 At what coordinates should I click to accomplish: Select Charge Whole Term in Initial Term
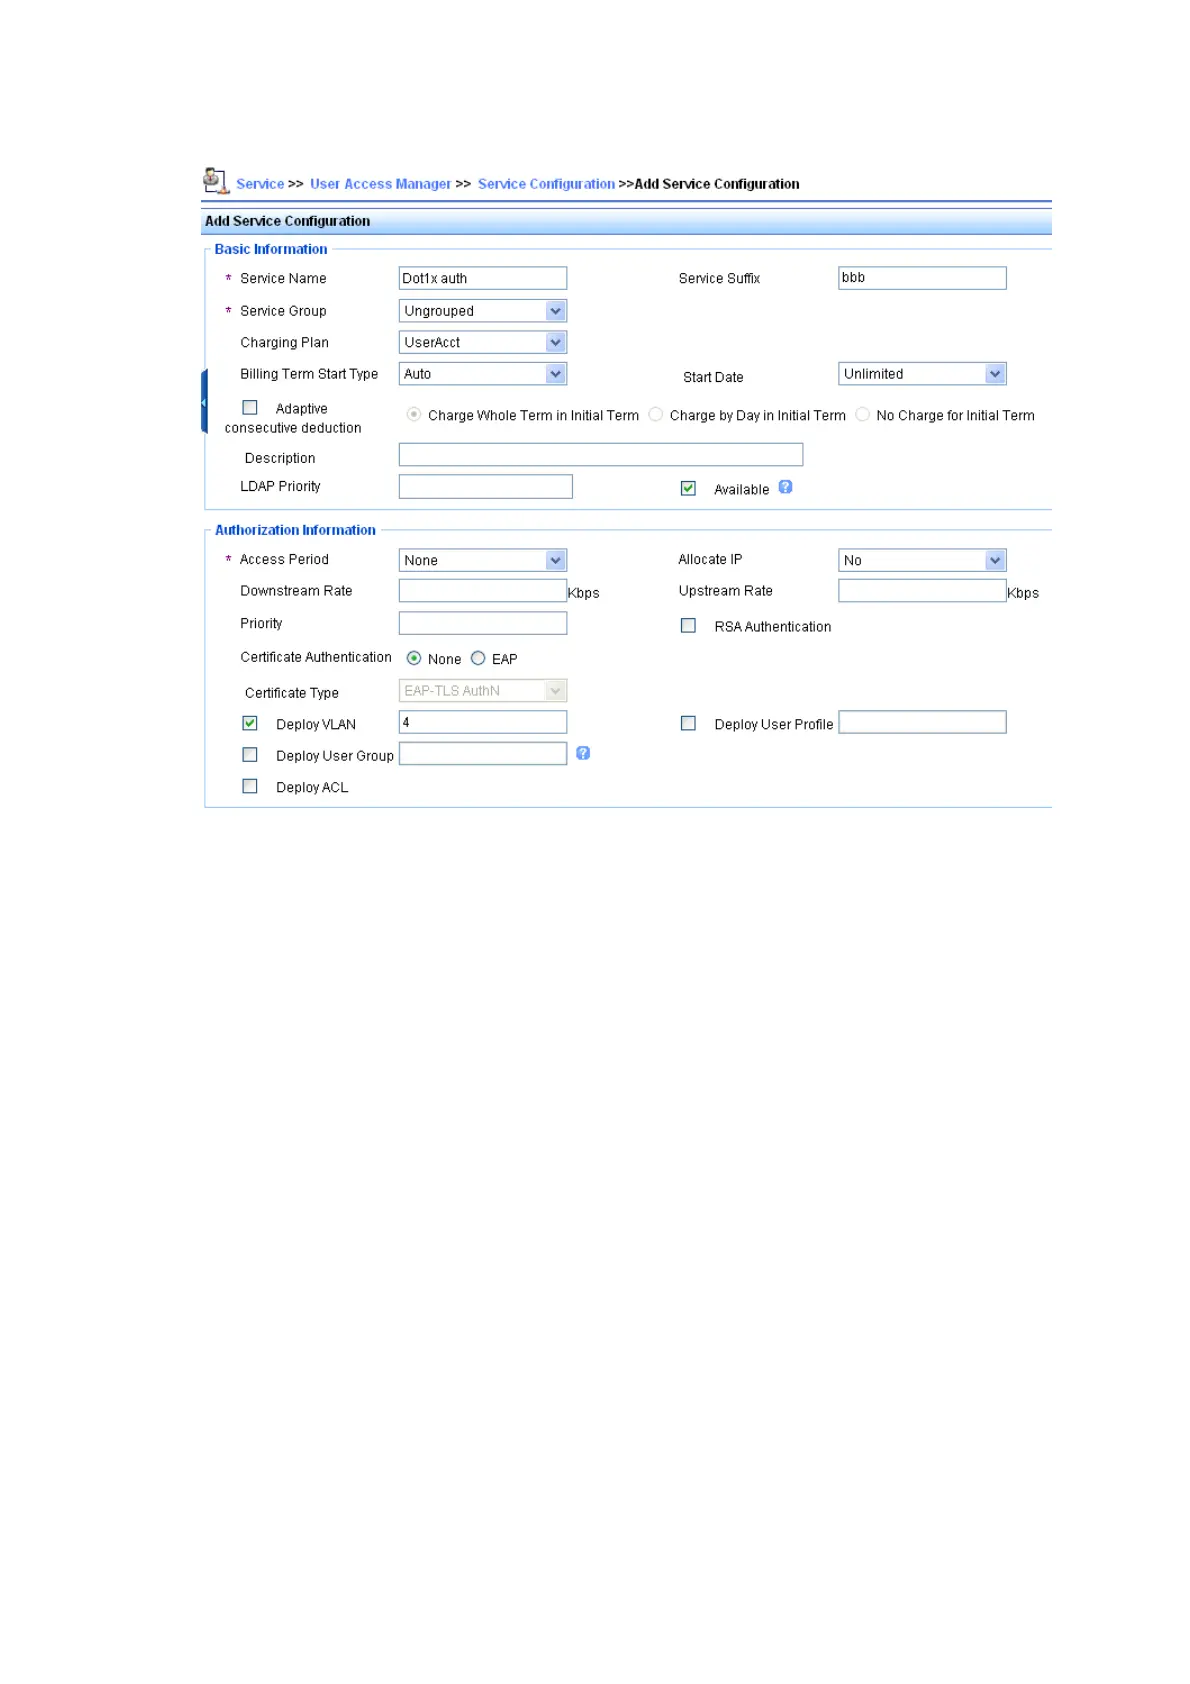point(413,414)
